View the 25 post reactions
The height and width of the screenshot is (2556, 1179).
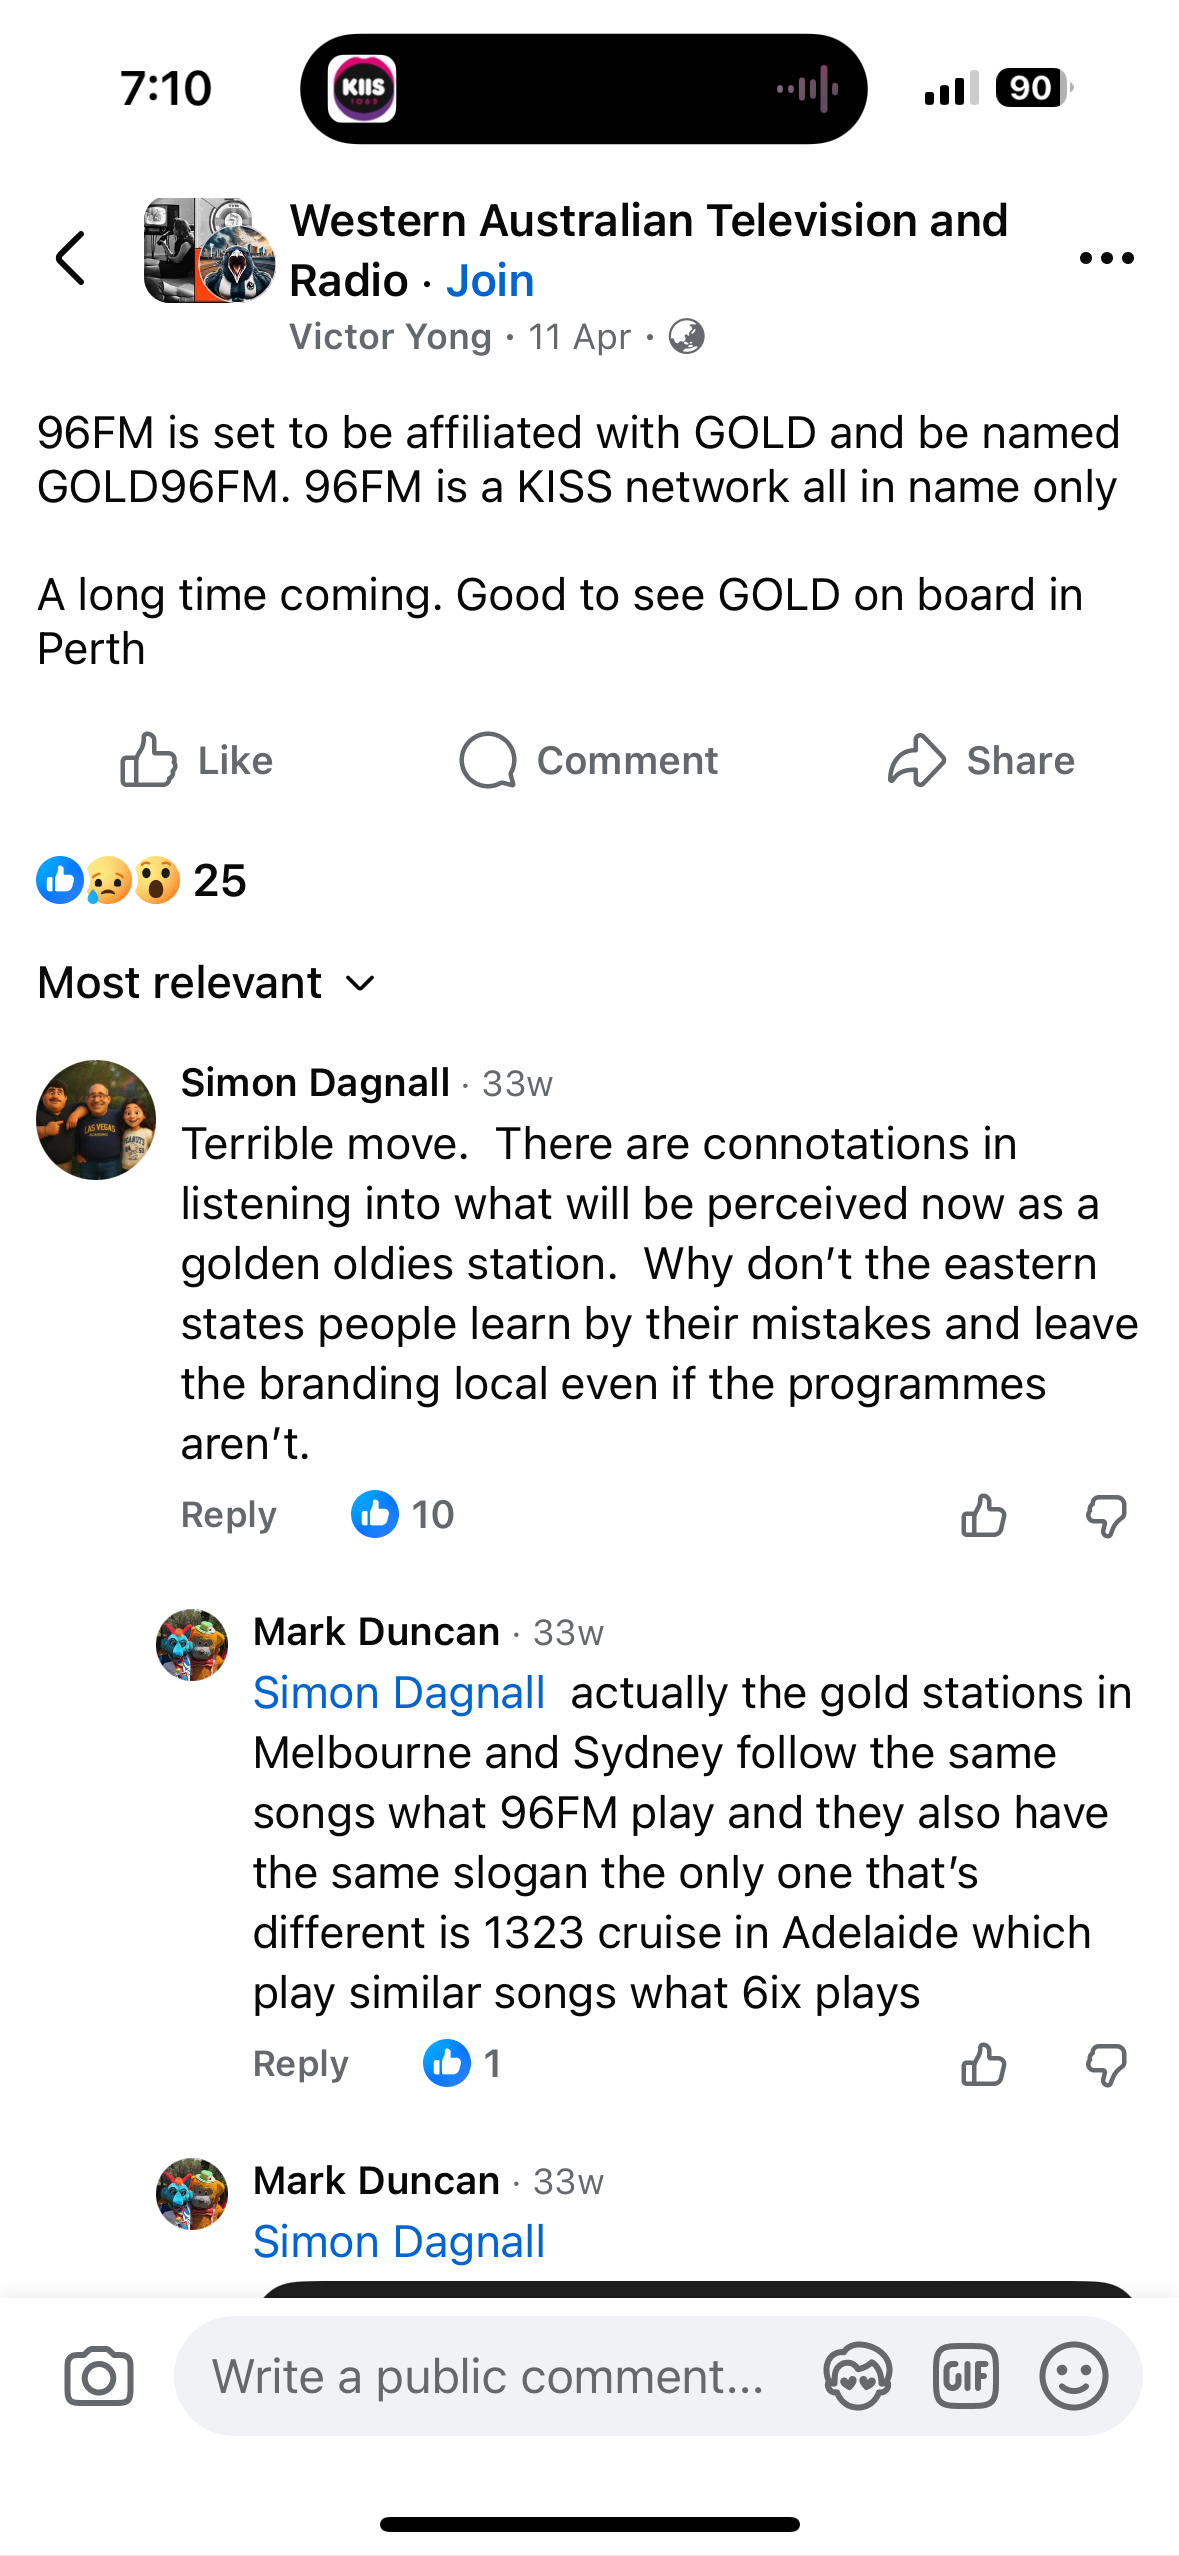point(141,881)
